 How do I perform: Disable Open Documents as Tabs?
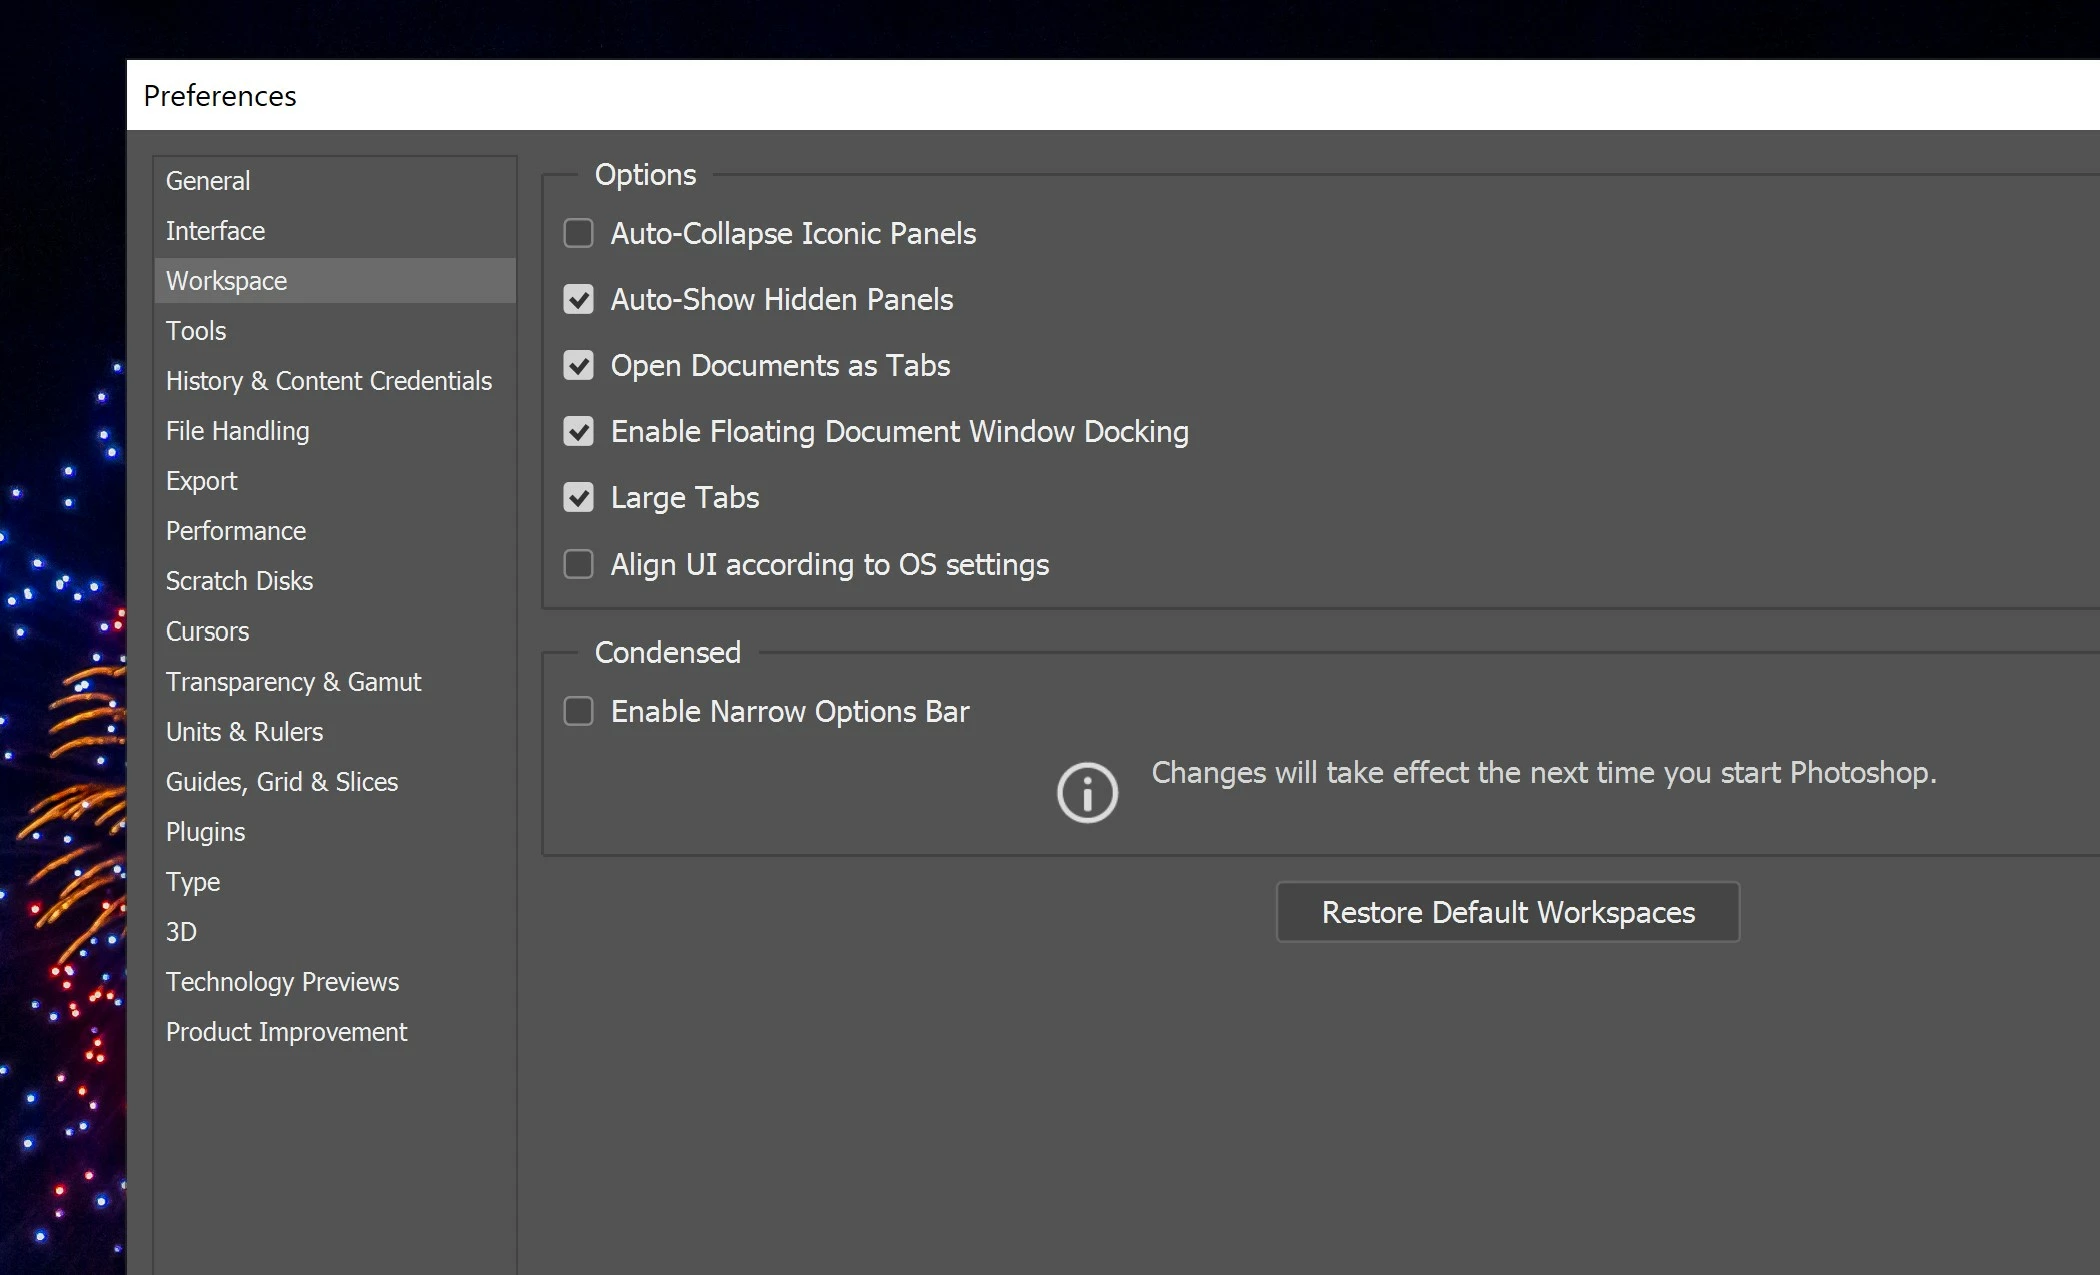pyautogui.click(x=578, y=365)
